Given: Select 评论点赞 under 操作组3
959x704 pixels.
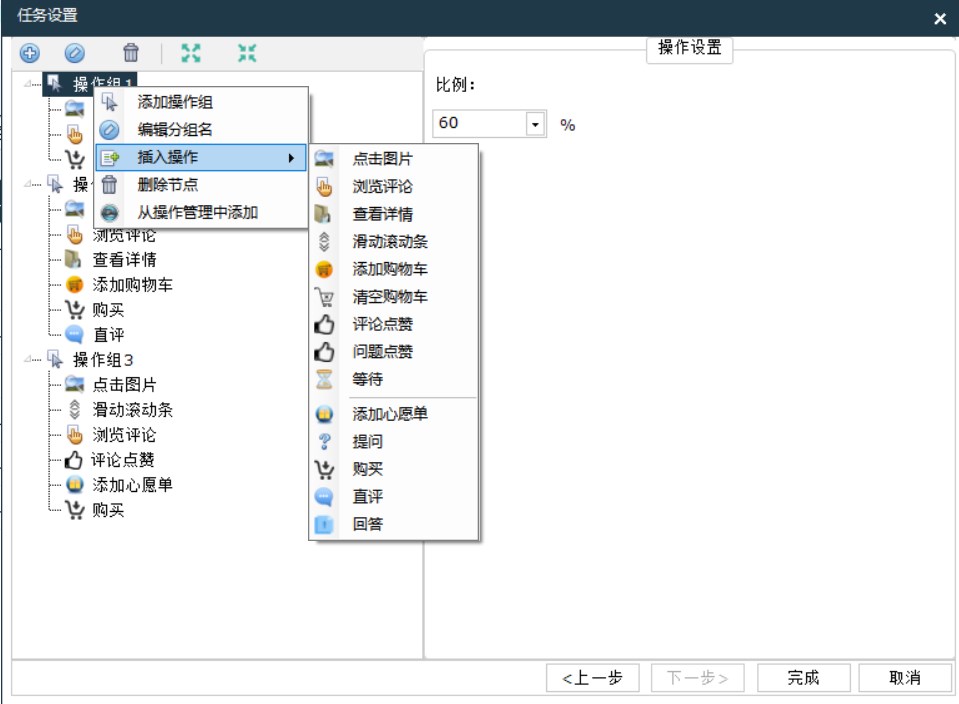Looking at the screenshot, I should click(x=122, y=460).
